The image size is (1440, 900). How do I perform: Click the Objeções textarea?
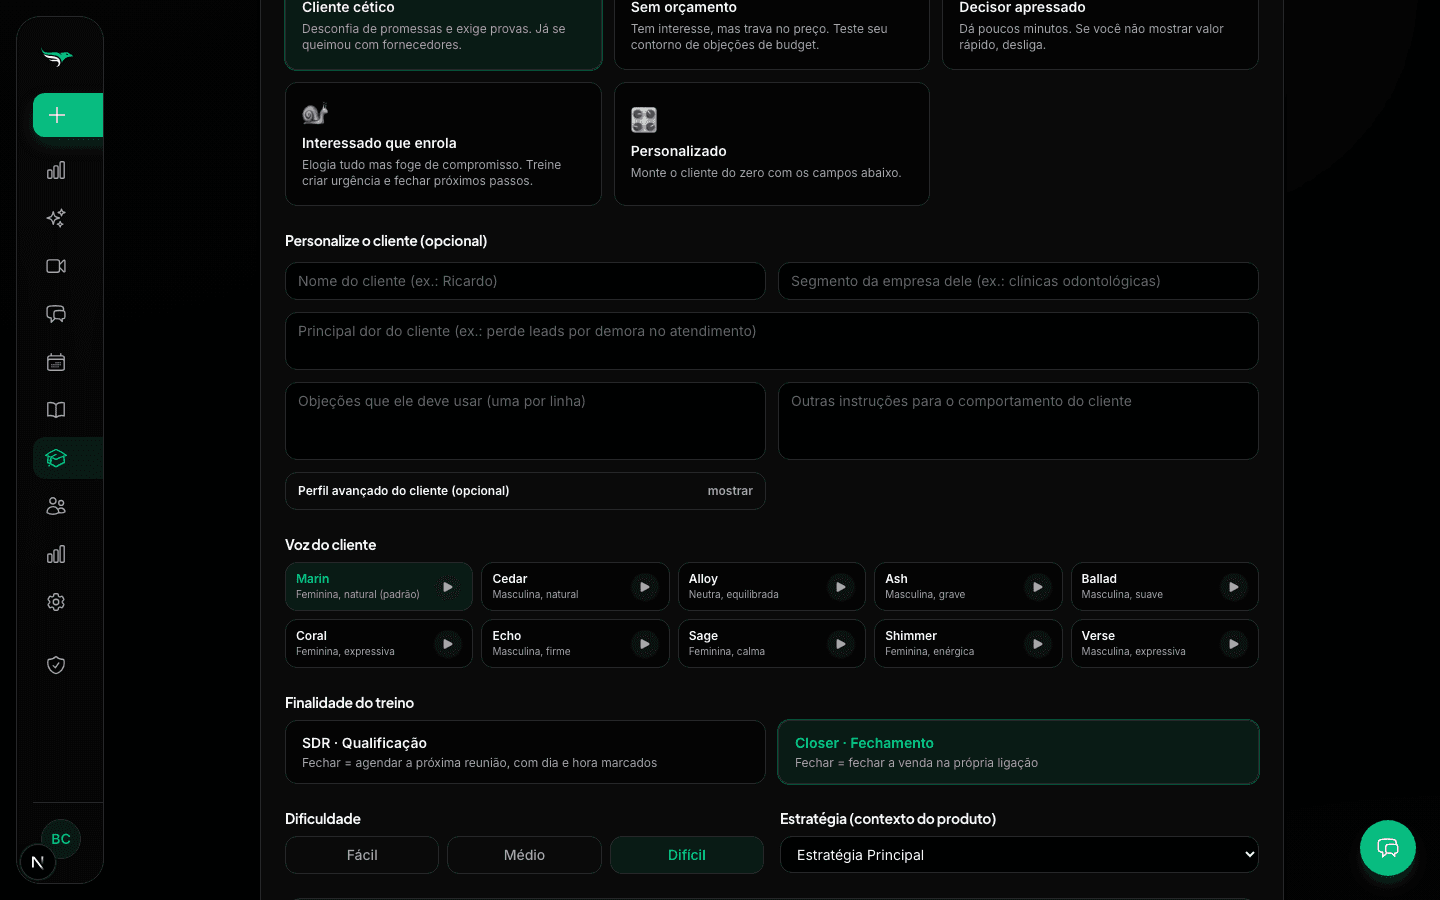(x=525, y=421)
